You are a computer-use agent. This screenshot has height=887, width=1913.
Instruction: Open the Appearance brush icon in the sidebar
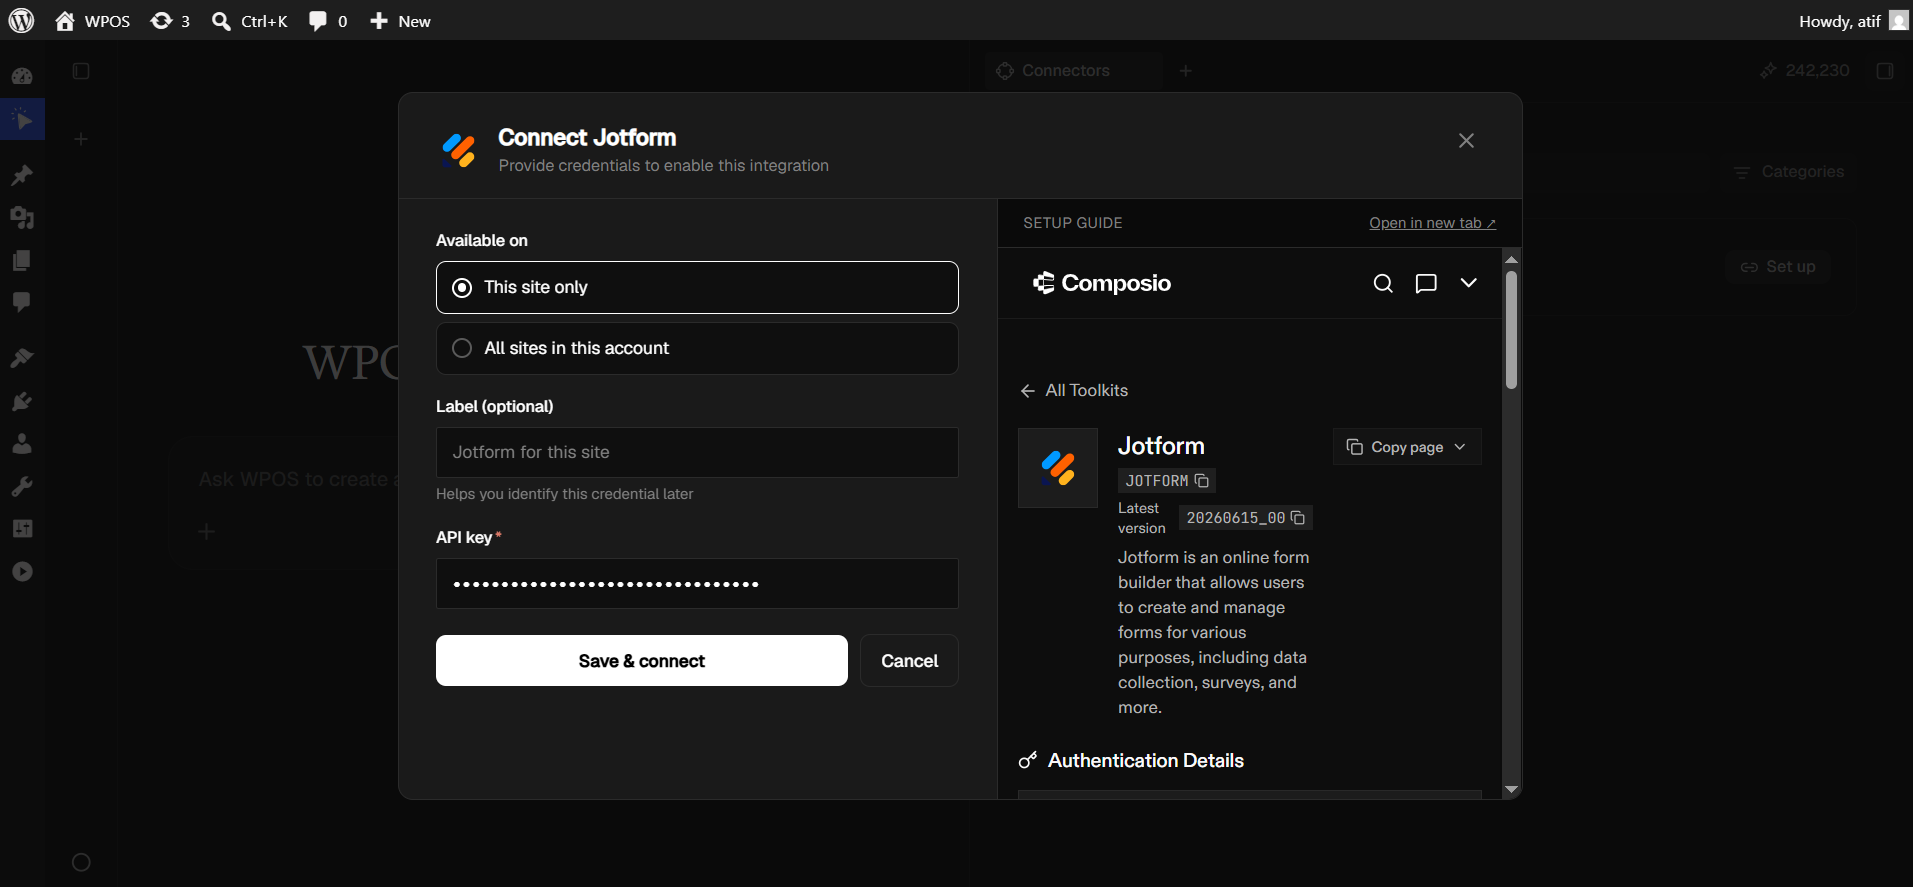click(x=22, y=358)
